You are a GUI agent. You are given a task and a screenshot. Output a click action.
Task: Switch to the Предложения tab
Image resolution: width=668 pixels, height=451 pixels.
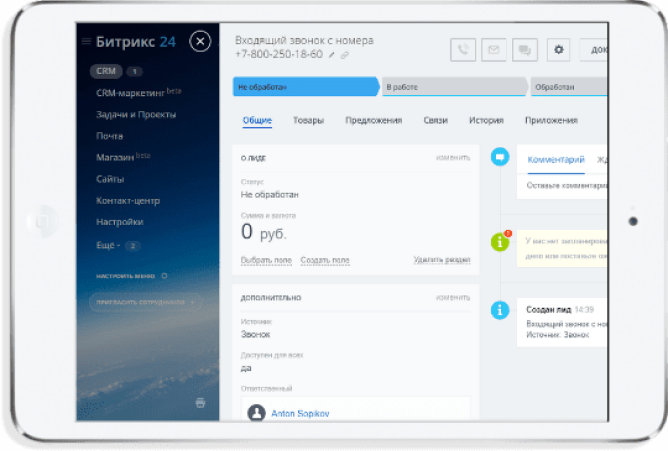click(x=374, y=121)
